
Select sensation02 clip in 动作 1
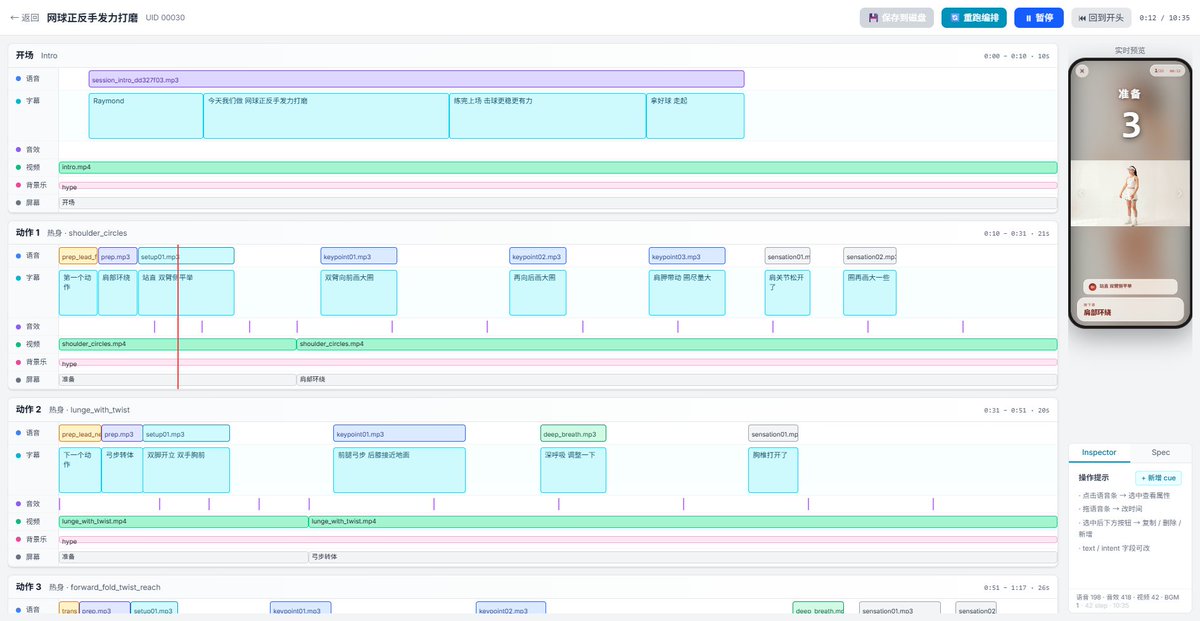pos(869,256)
